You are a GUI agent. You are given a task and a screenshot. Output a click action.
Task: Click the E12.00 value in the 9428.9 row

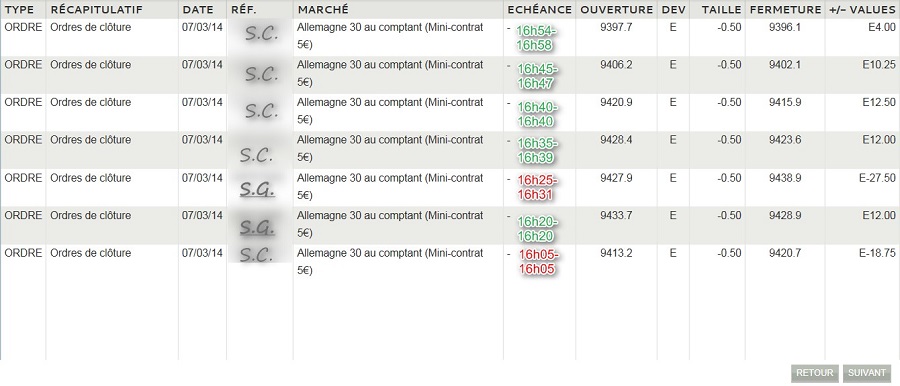tap(879, 215)
